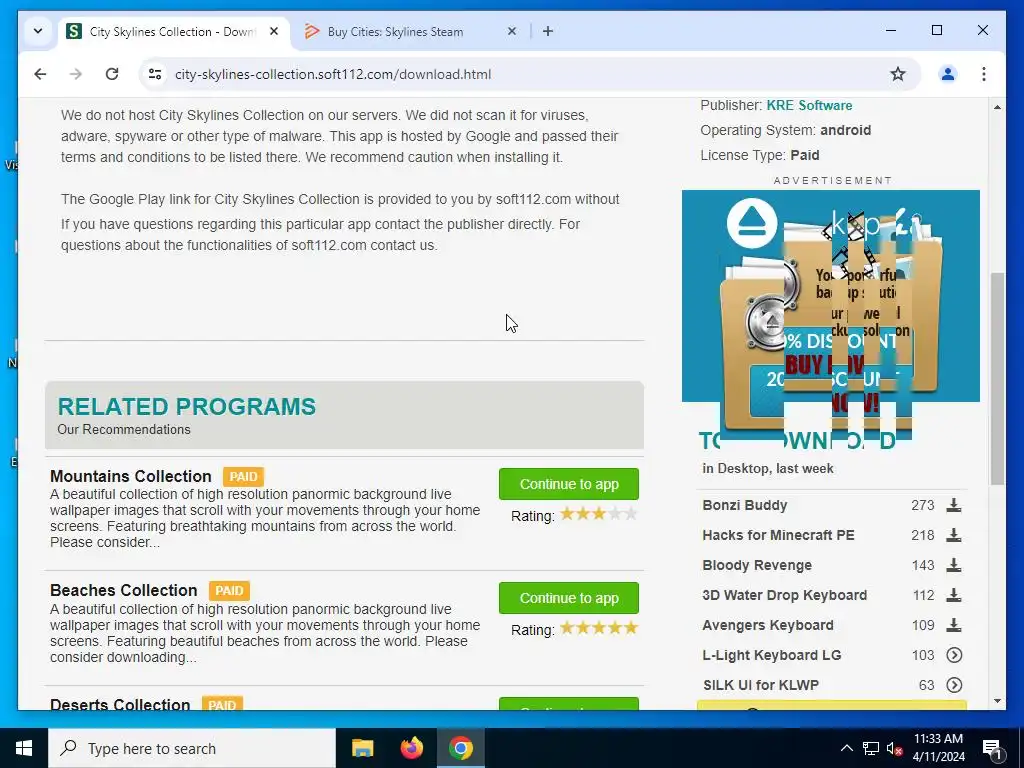Viewport: 1024px width, 768px height.
Task: Open the Mountains Collection program link
Action: tap(131, 476)
